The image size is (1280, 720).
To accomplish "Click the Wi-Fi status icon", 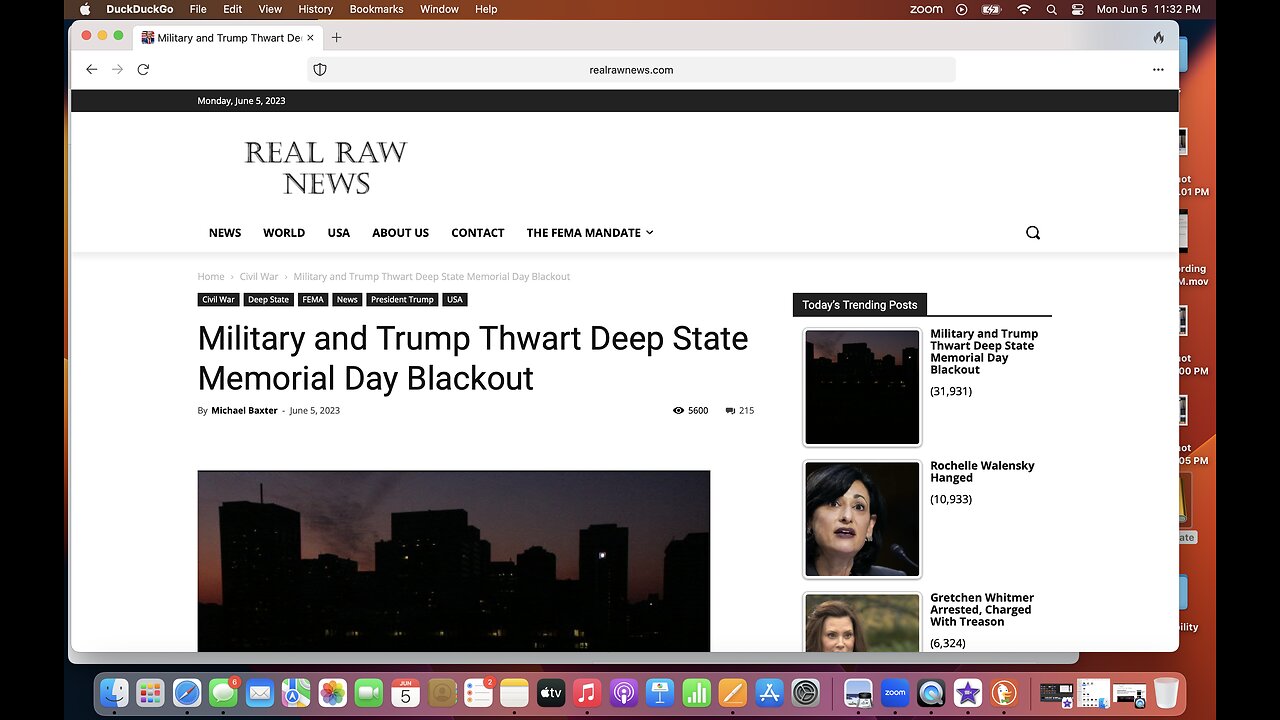I will tap(1023, 9).
